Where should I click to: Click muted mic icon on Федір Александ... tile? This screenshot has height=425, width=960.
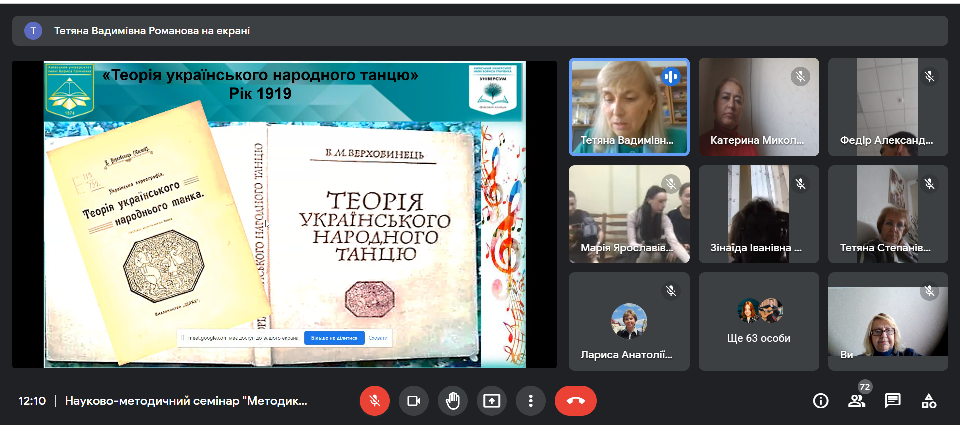pos(929,77)
